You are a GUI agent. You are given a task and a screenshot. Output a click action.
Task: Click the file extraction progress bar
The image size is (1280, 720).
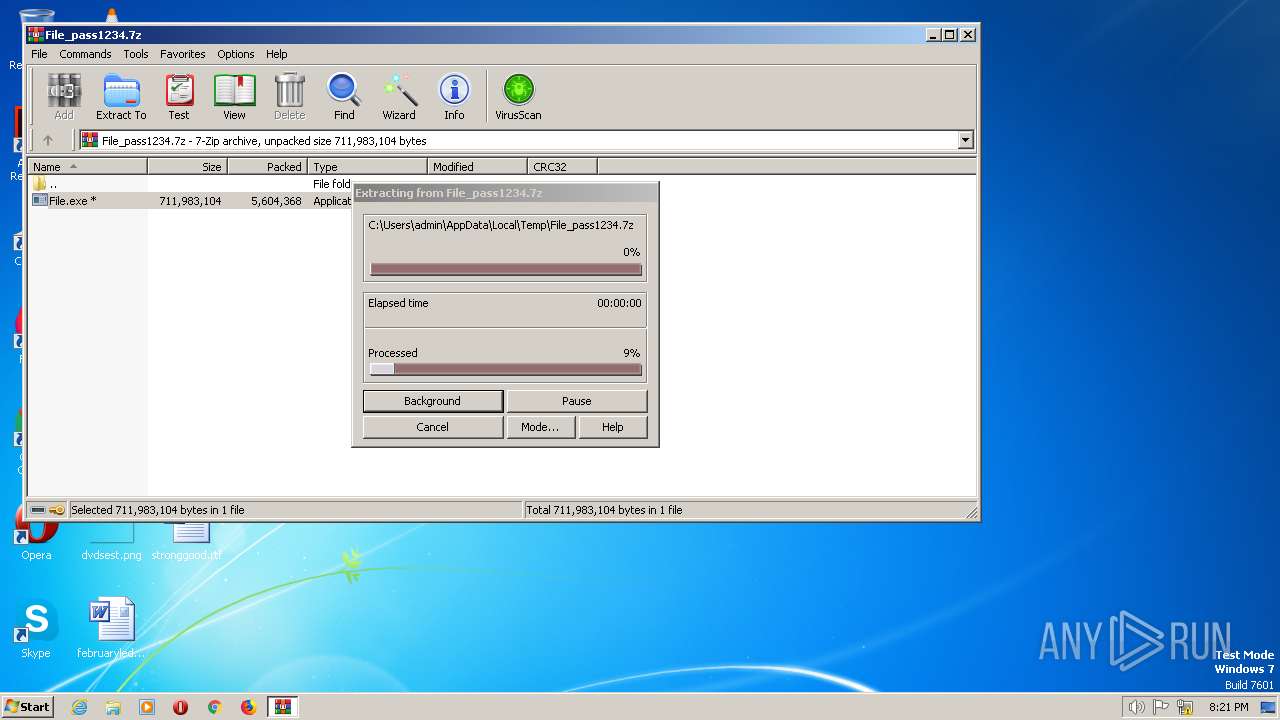click(505, 269)
